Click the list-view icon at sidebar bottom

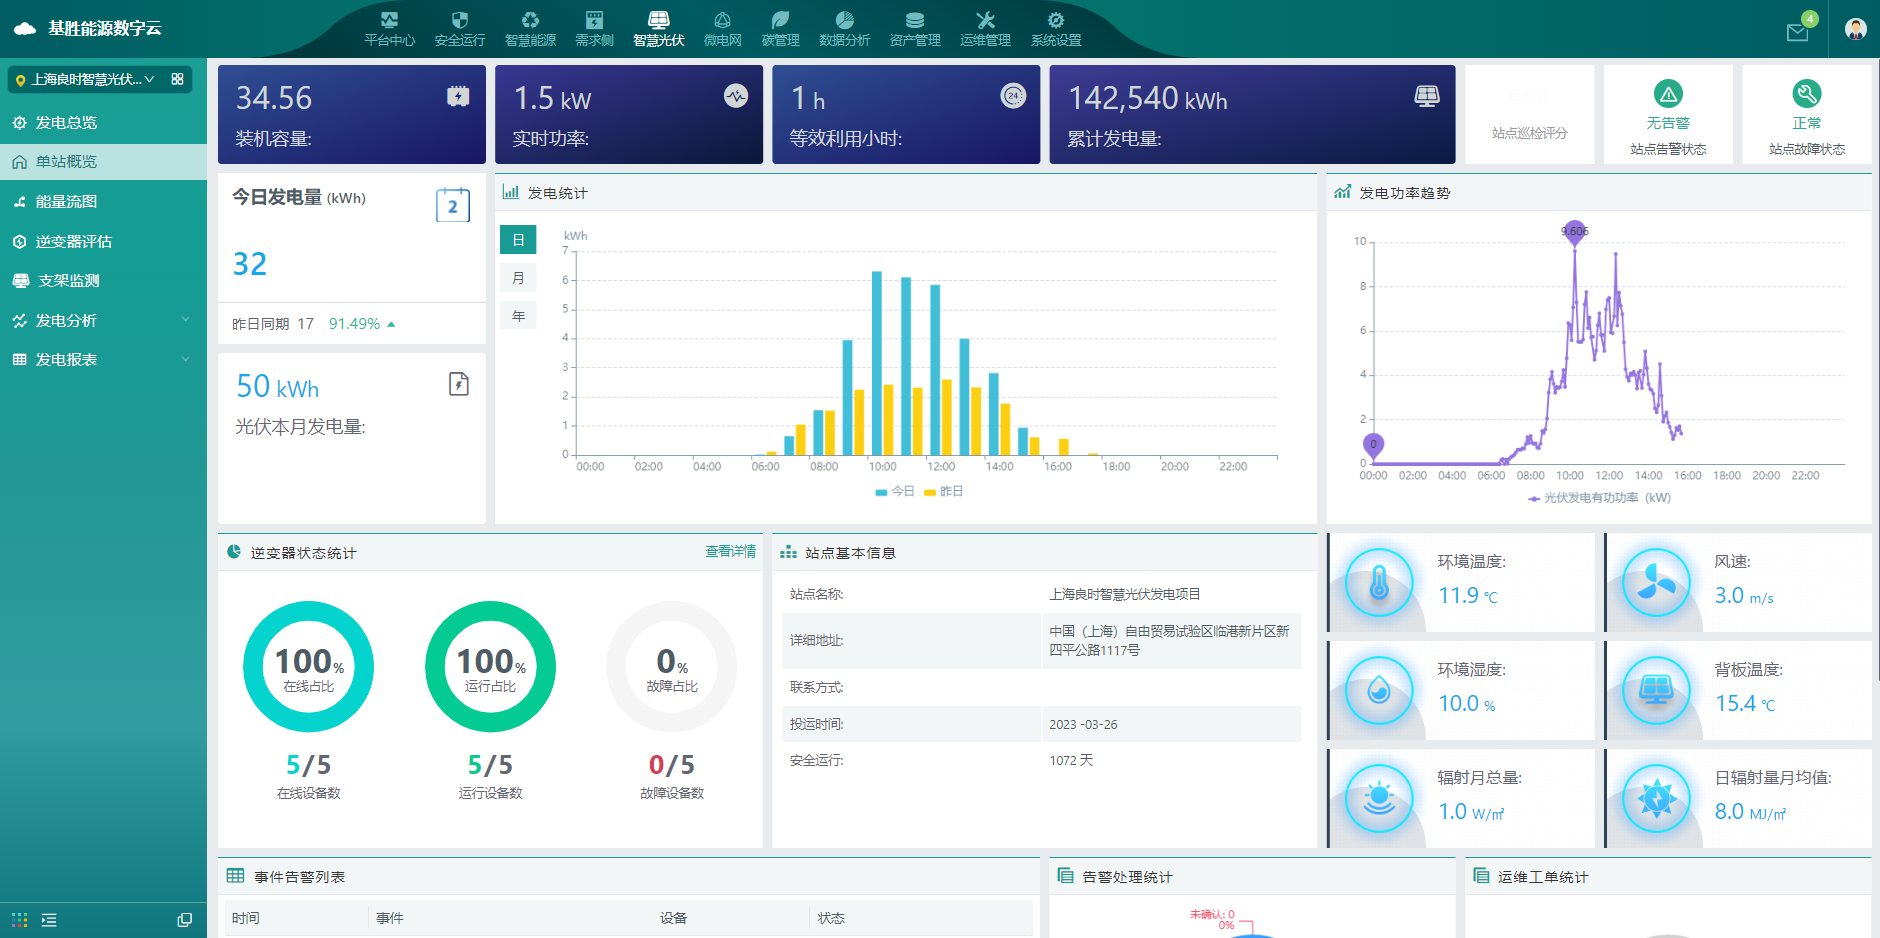pos(49,920)
